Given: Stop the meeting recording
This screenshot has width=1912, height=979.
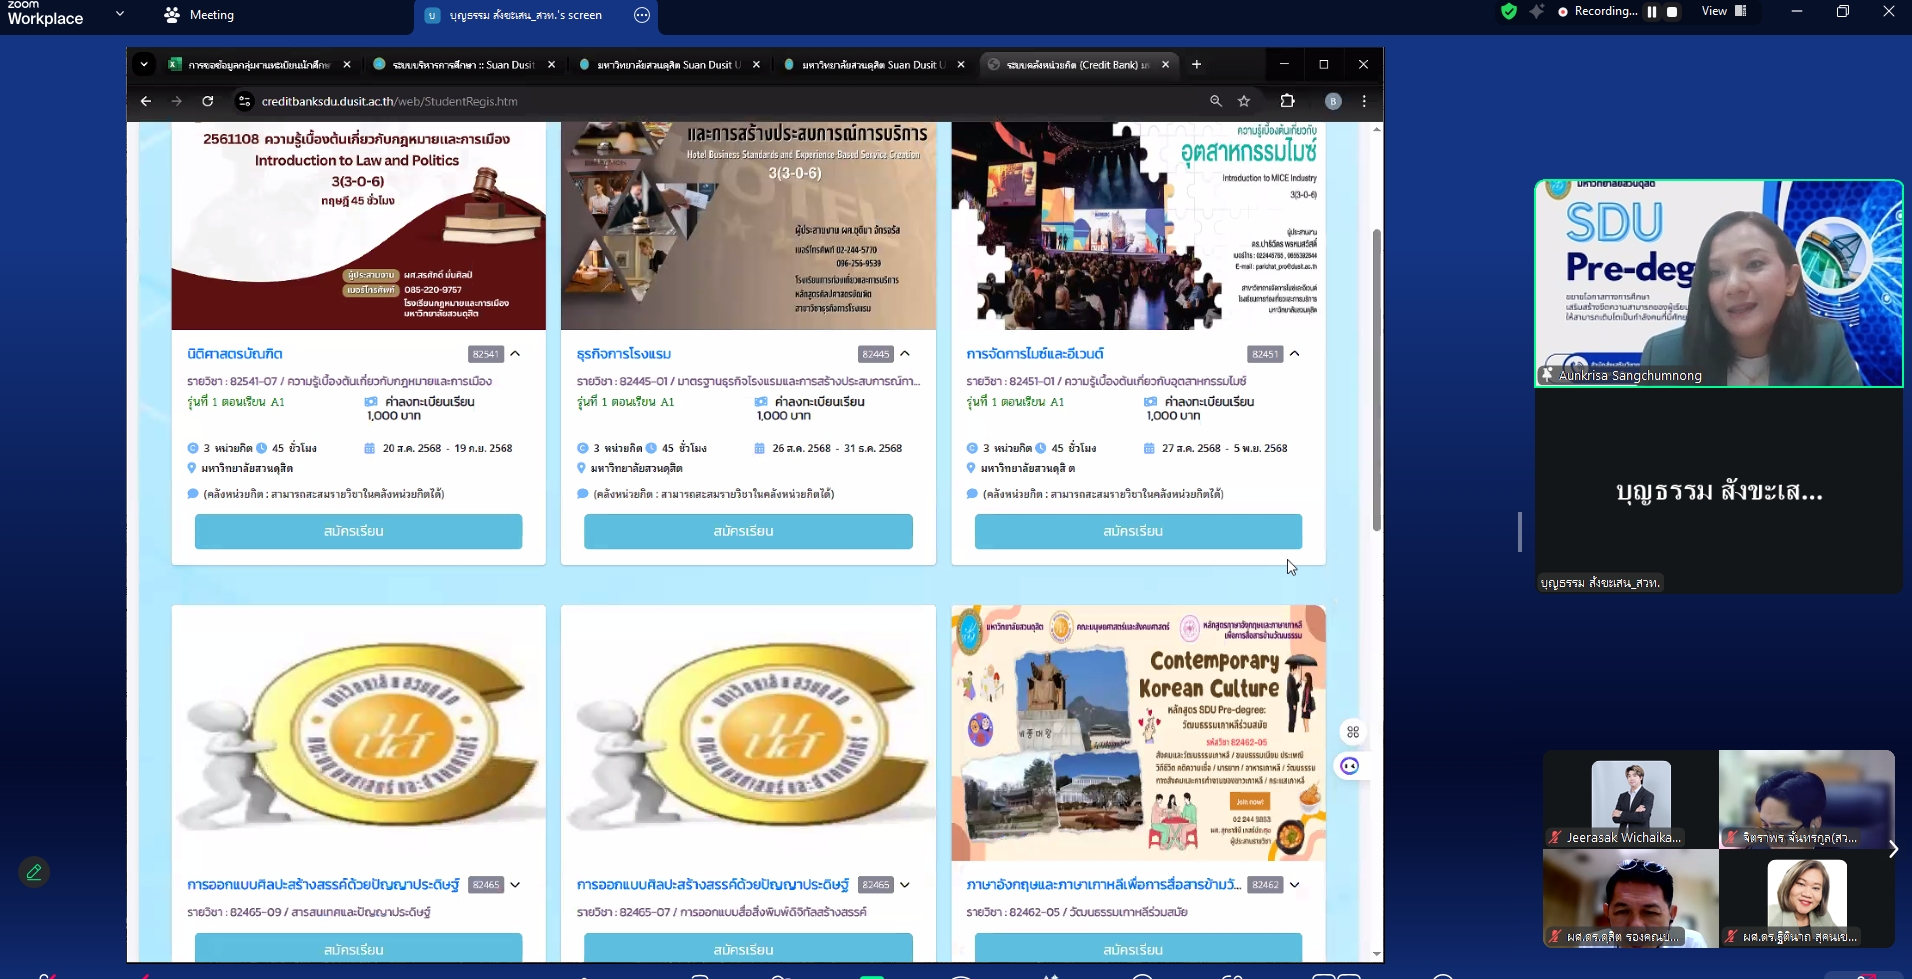Looking at the screenshot, I should [x=1672, y=12].
